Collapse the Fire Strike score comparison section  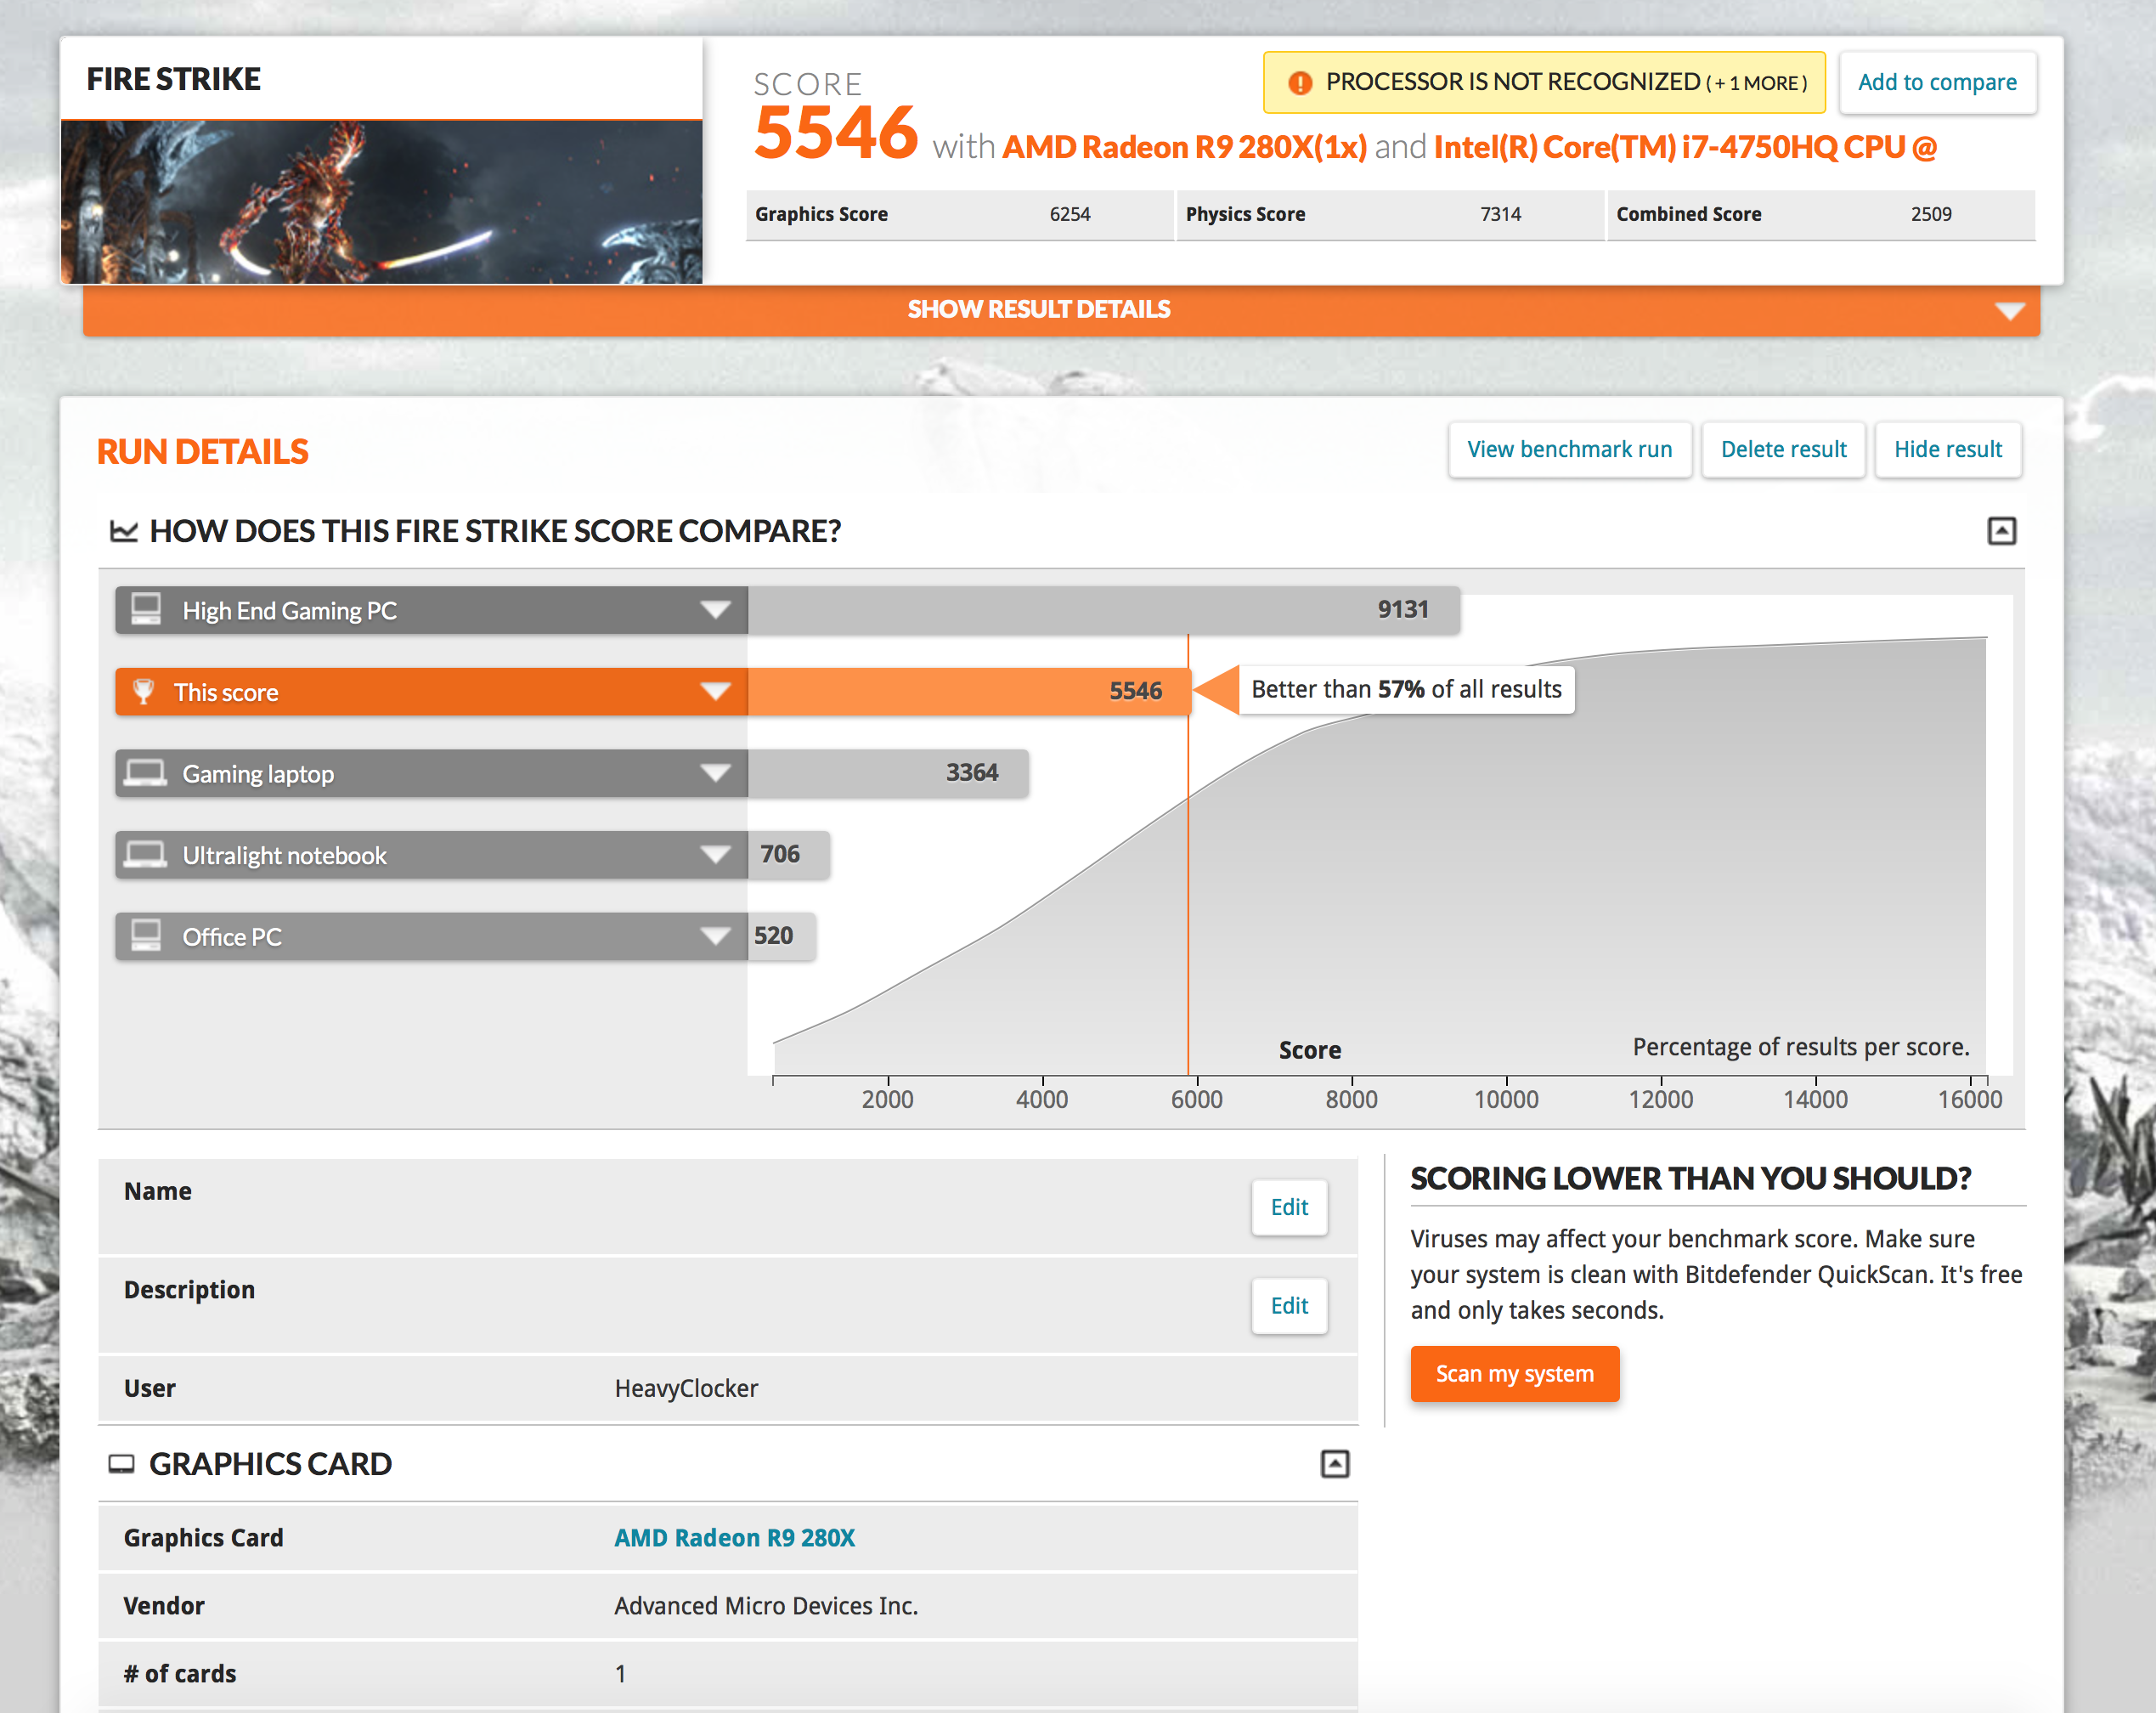tap(2001, 531)
